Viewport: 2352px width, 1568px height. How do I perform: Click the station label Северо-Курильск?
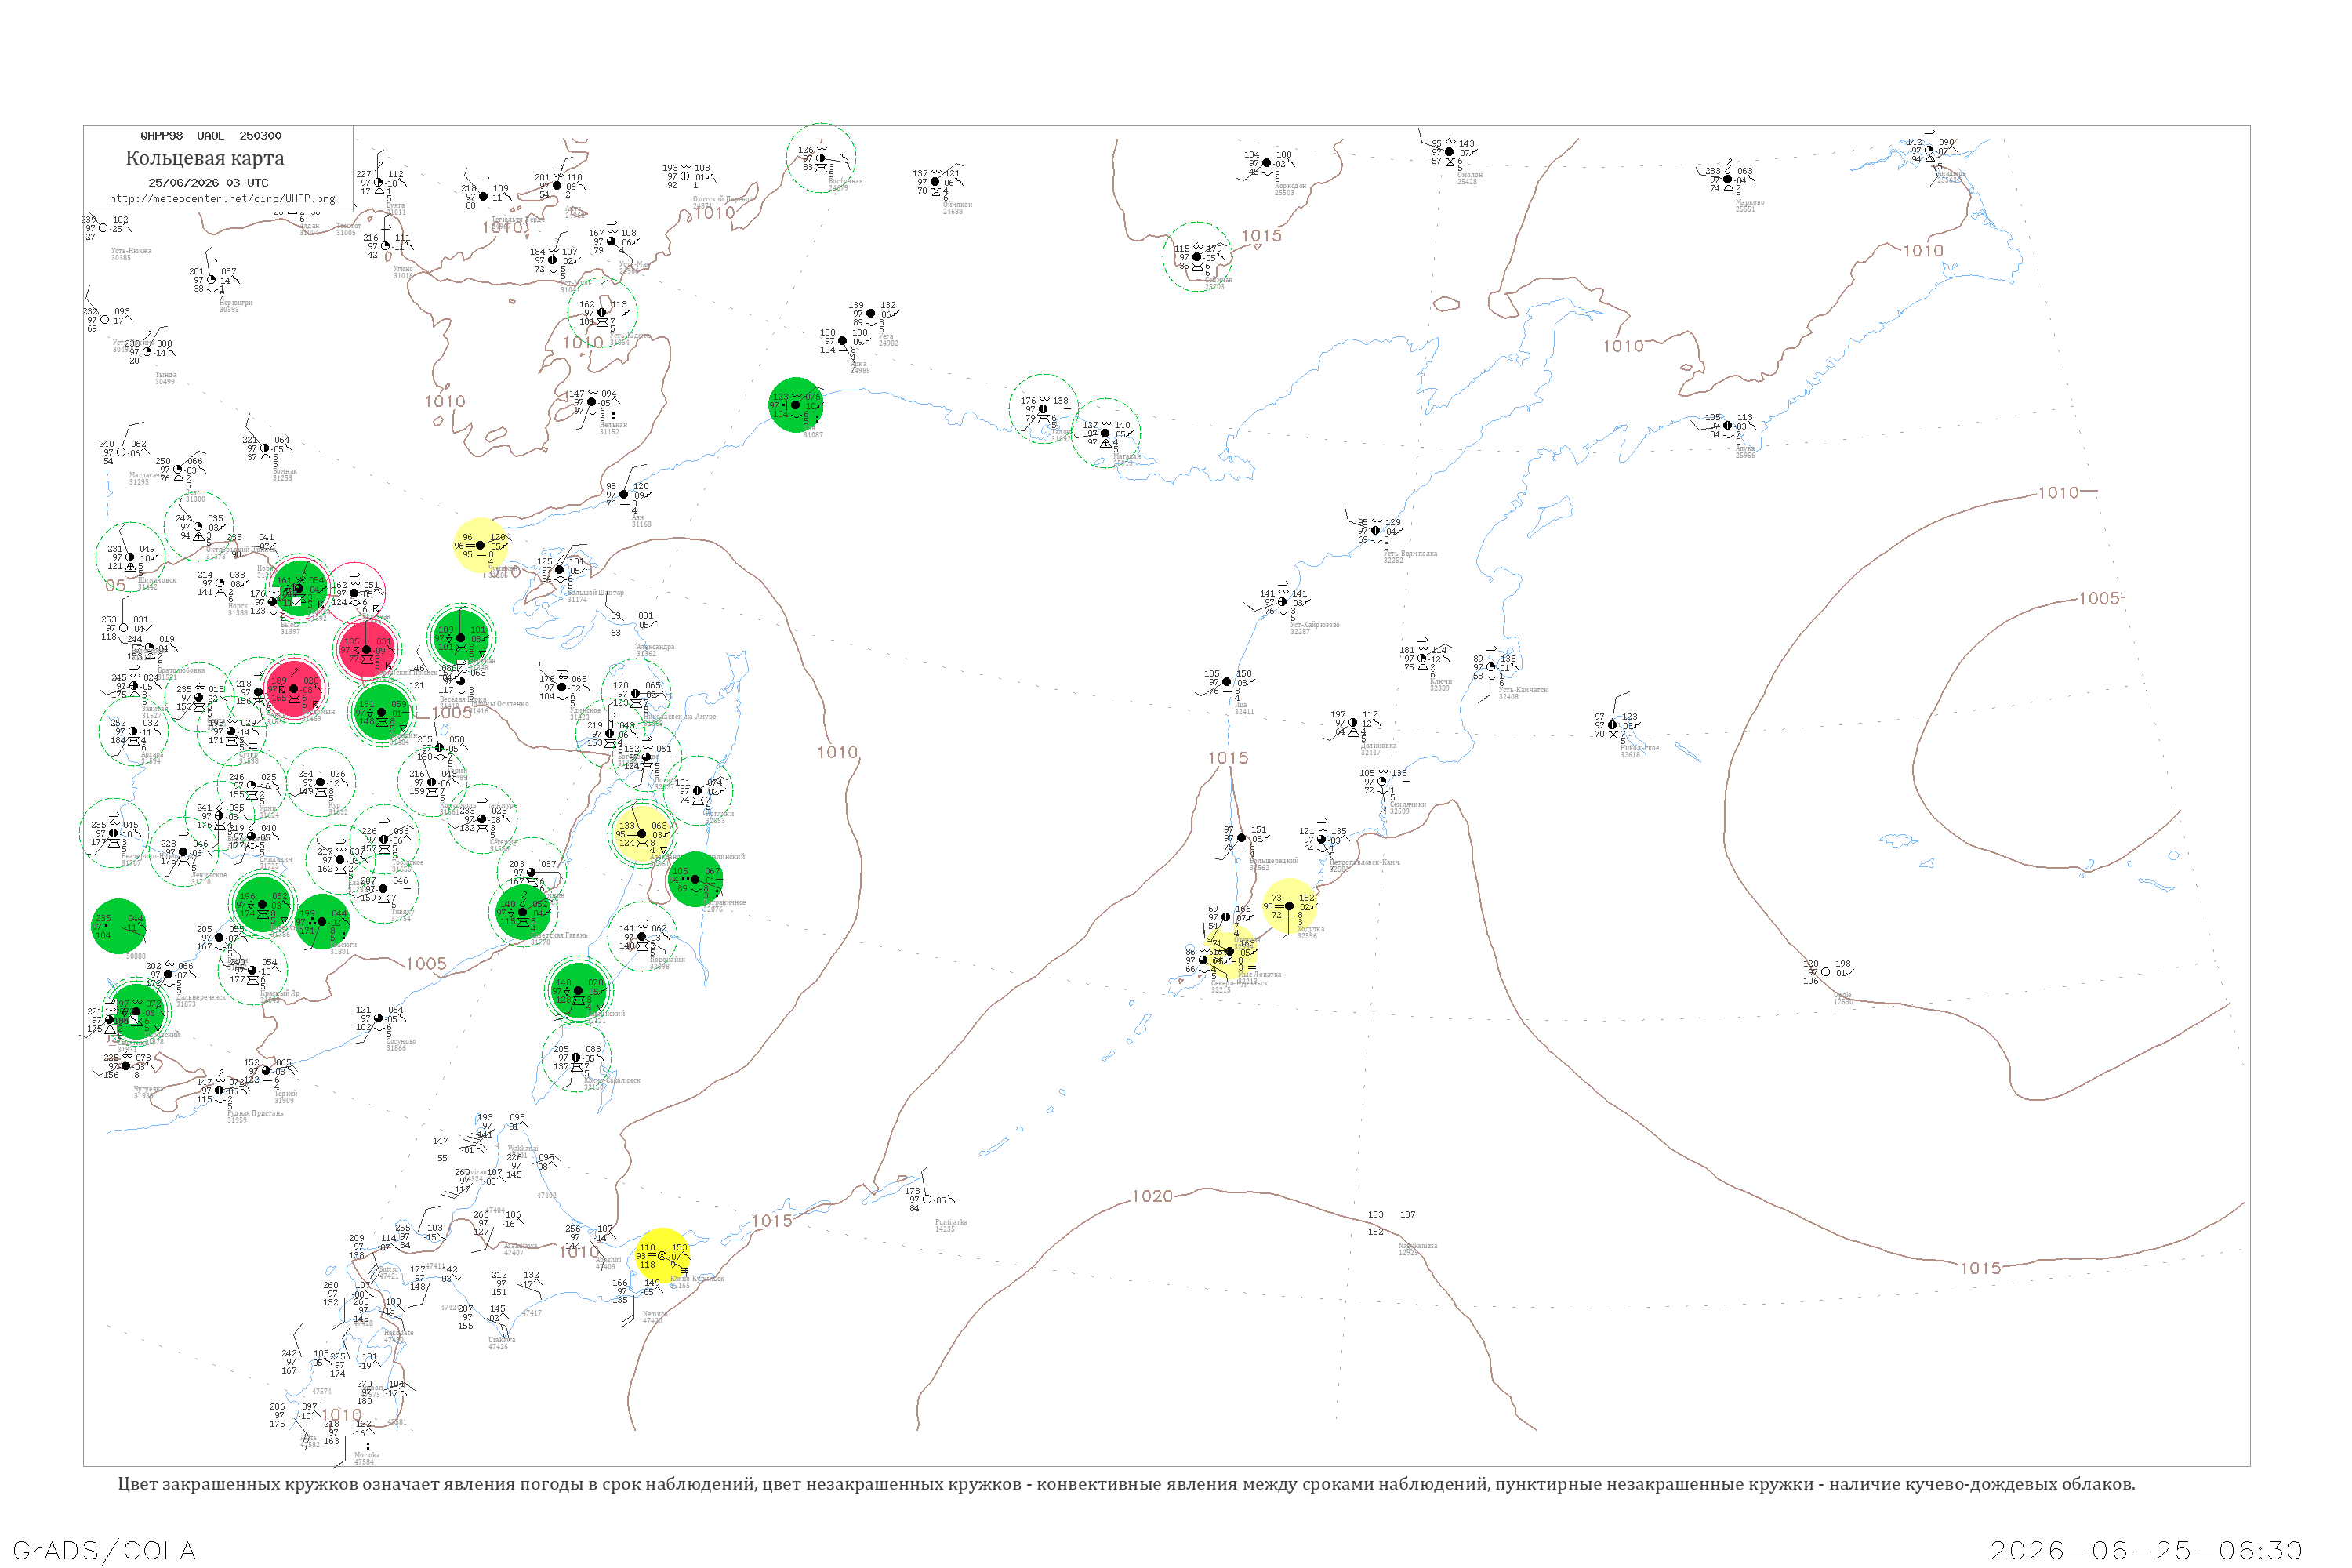pyautogui.click(x=1239, y=983)
